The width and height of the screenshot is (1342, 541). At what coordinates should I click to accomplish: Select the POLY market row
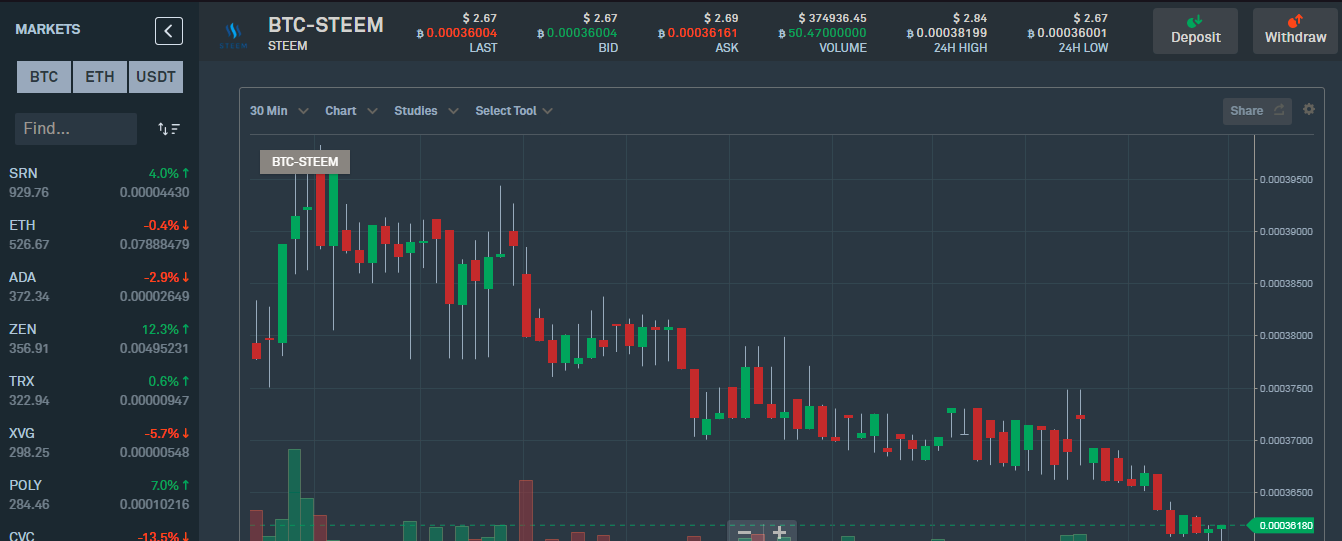click(x=99, y=495)
